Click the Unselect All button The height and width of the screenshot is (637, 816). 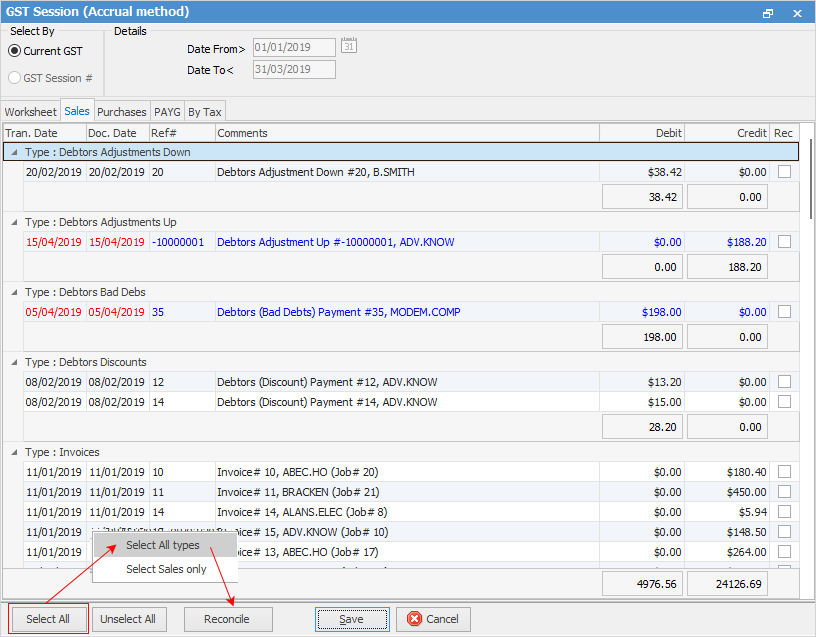[129, 619]
